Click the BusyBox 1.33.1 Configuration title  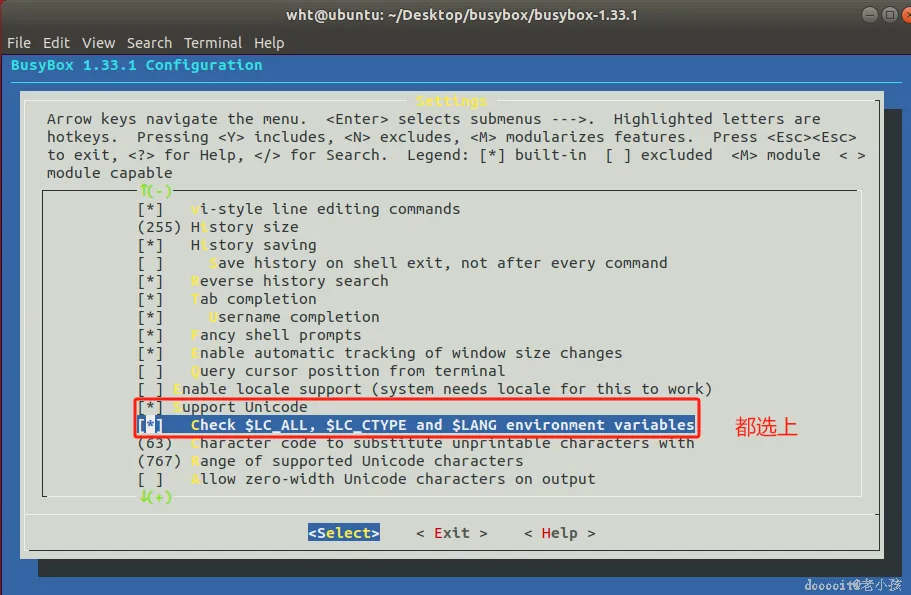137,65
